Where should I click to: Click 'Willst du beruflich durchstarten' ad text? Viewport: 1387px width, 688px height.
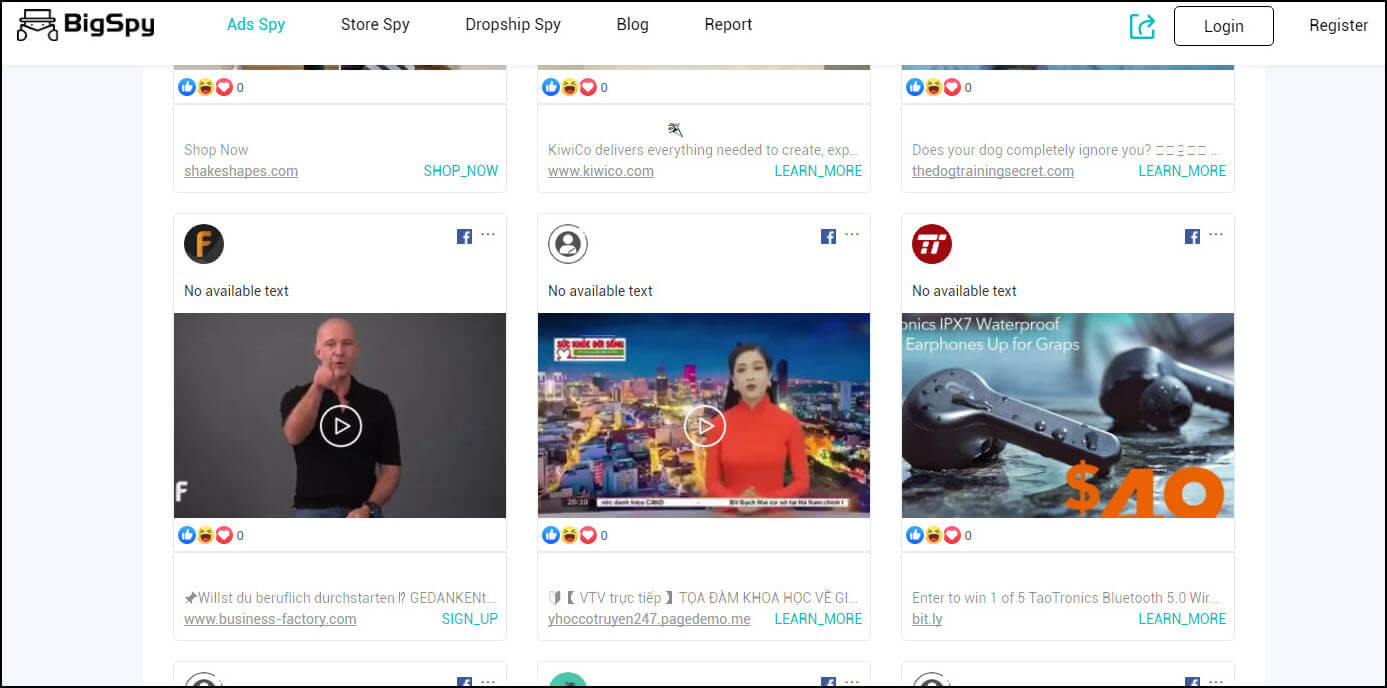[x=340, y=598]
